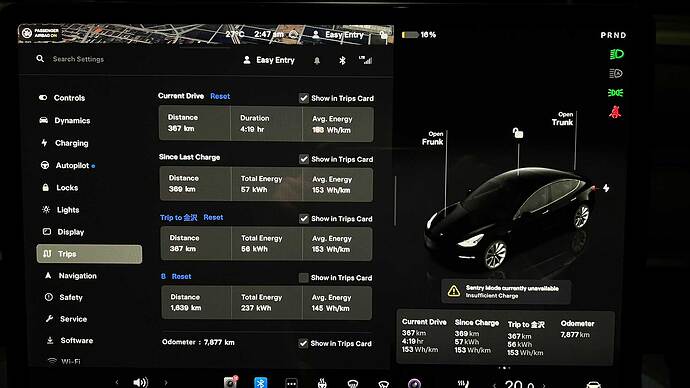Screen dimensions: 690x388
Task: Tap the Since Charge column in trips card
Action: 477,337
